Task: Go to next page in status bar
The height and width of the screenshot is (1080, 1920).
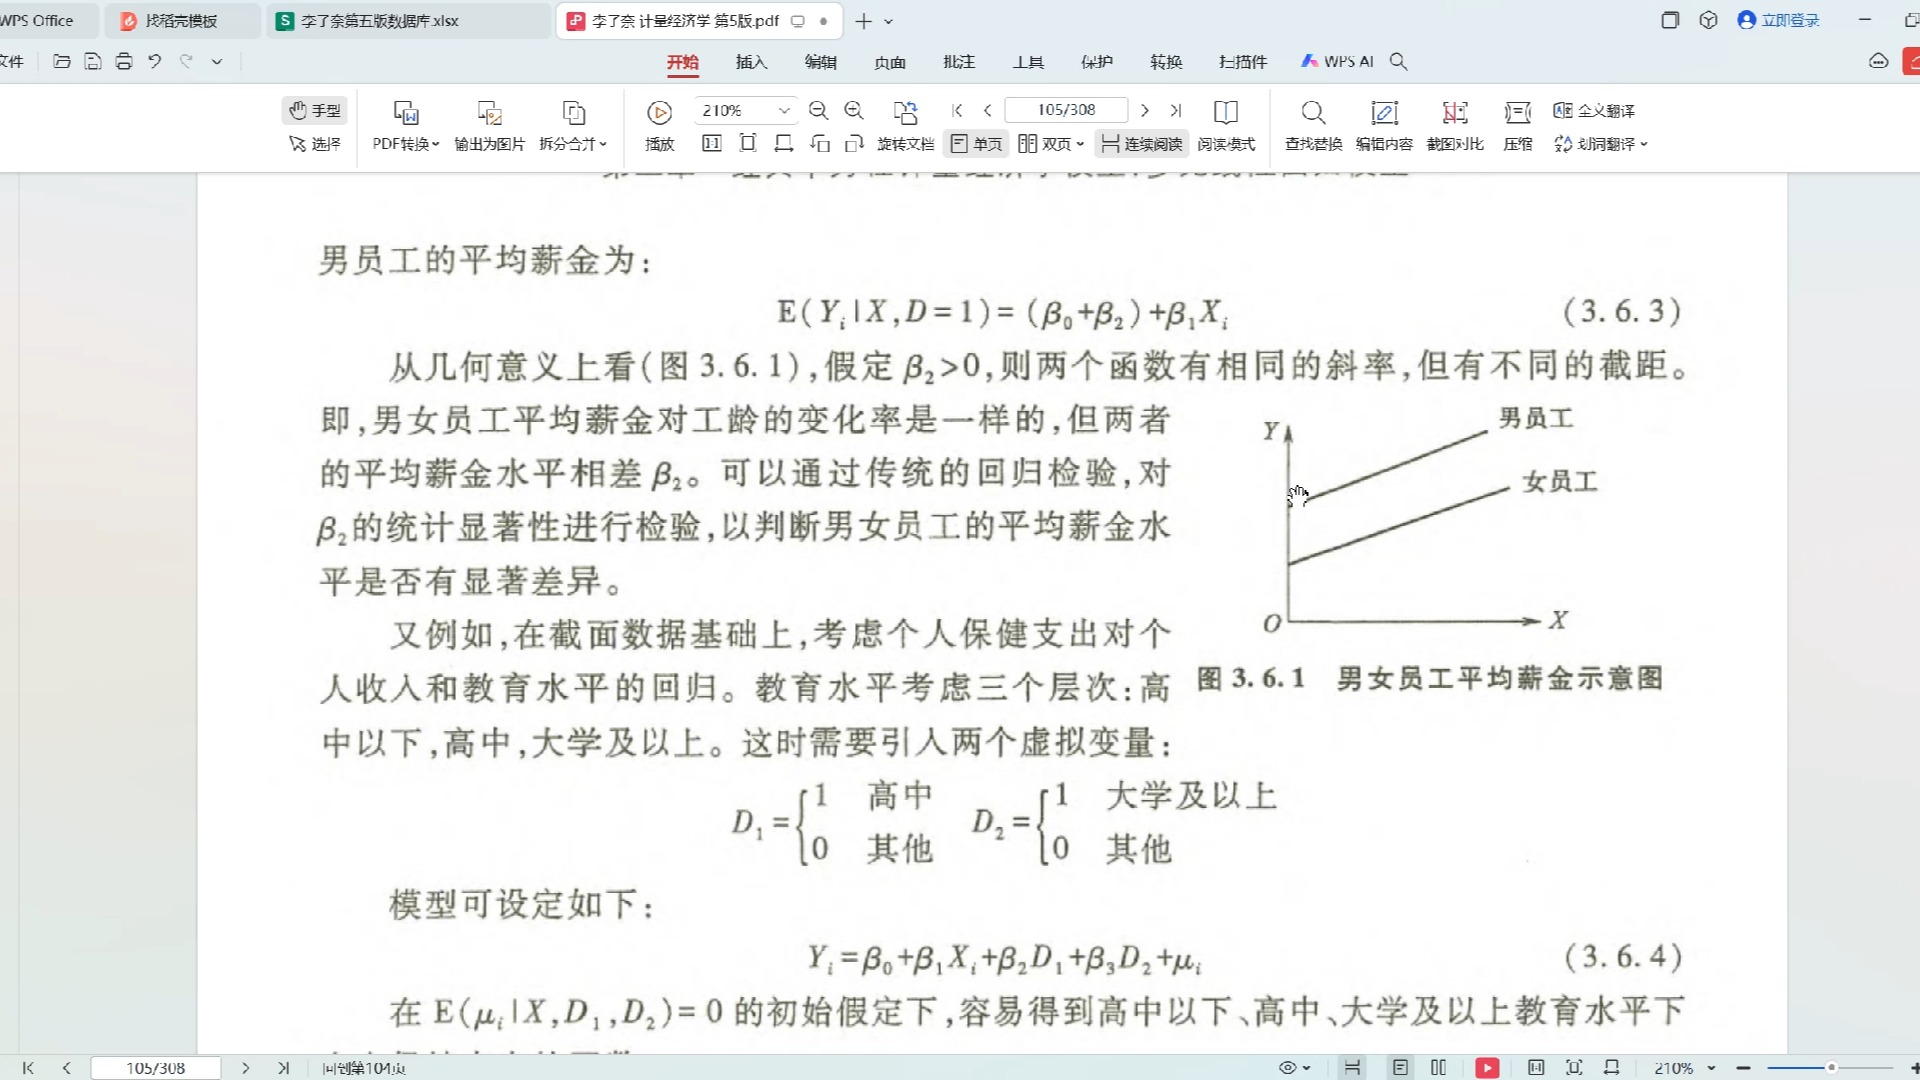Action: coord(245,1068)
